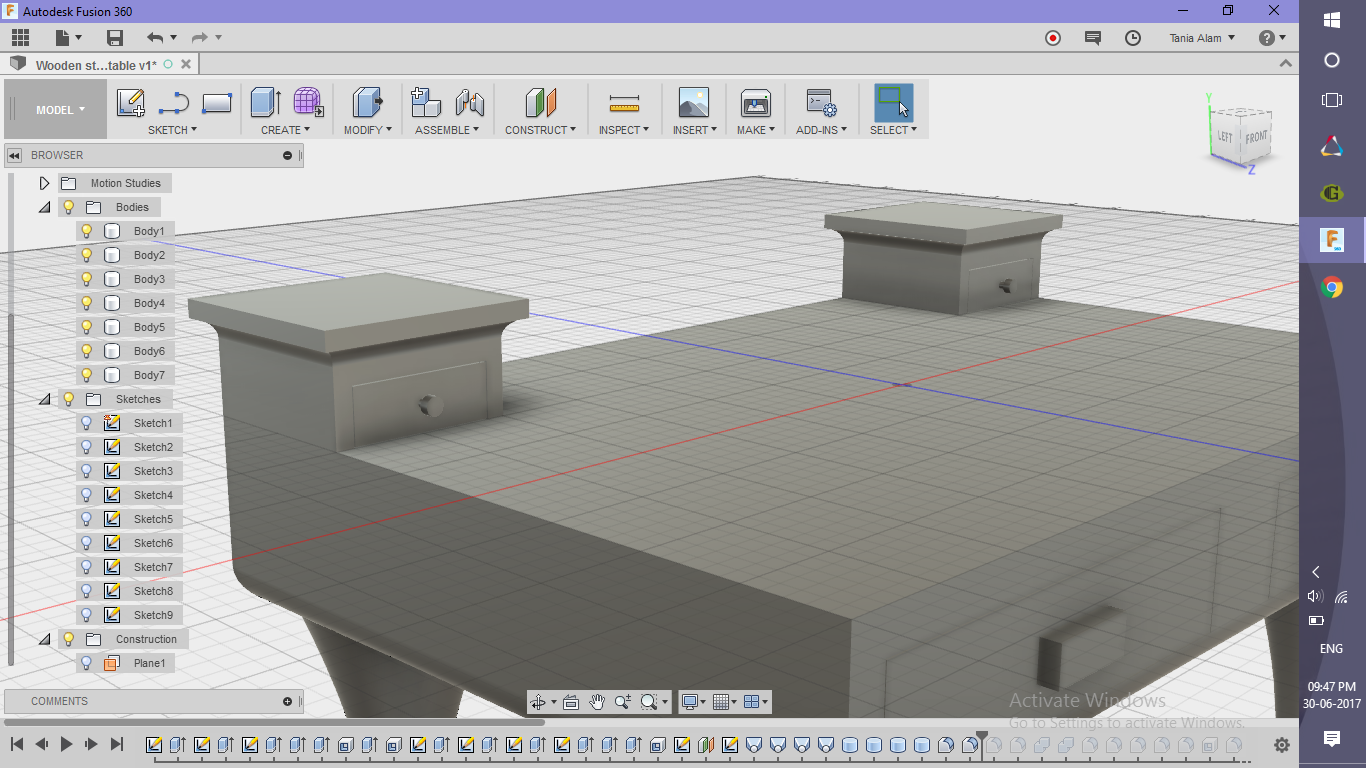The image size is (1366, 768).
Task: Collapse the Browser panel double-arrow
Action: pyautogui.click(x=14, y=155)
